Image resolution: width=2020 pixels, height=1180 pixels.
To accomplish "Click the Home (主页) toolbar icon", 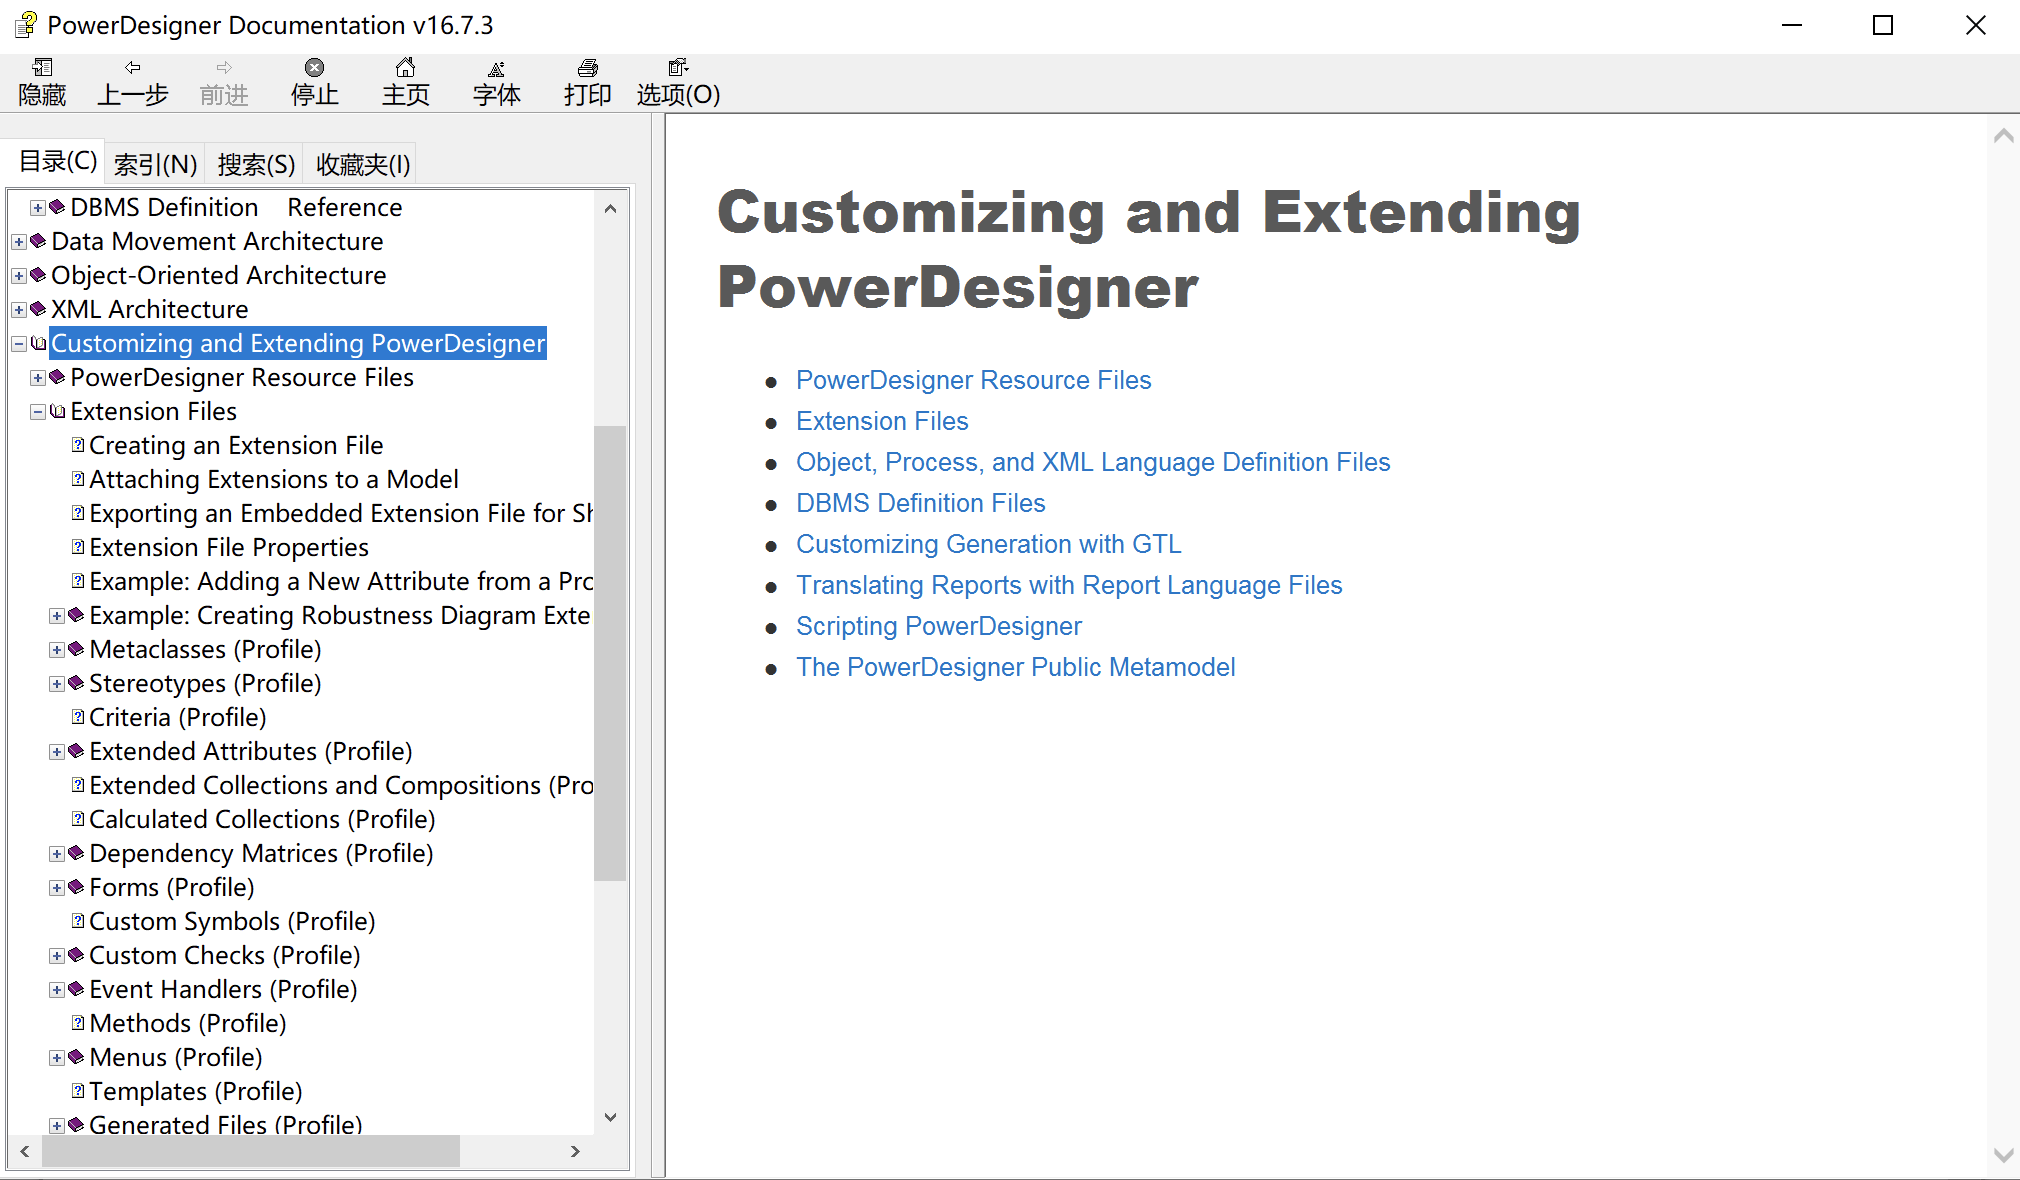I will 405,68.
